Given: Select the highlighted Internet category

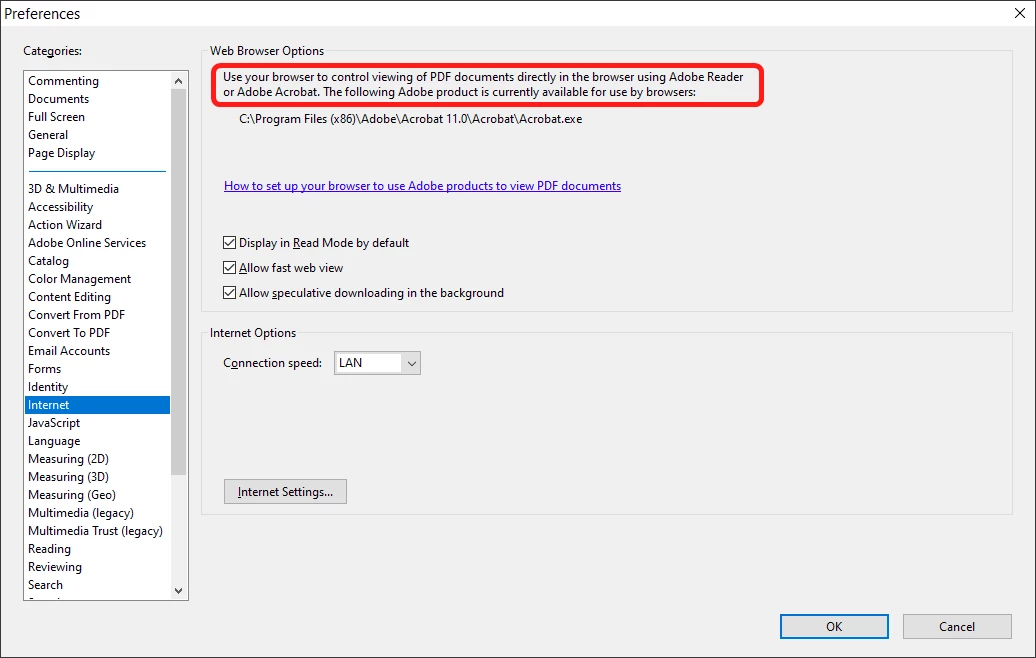Looking at the screenshot, I should pyautogui.click(x=97, y=405).
